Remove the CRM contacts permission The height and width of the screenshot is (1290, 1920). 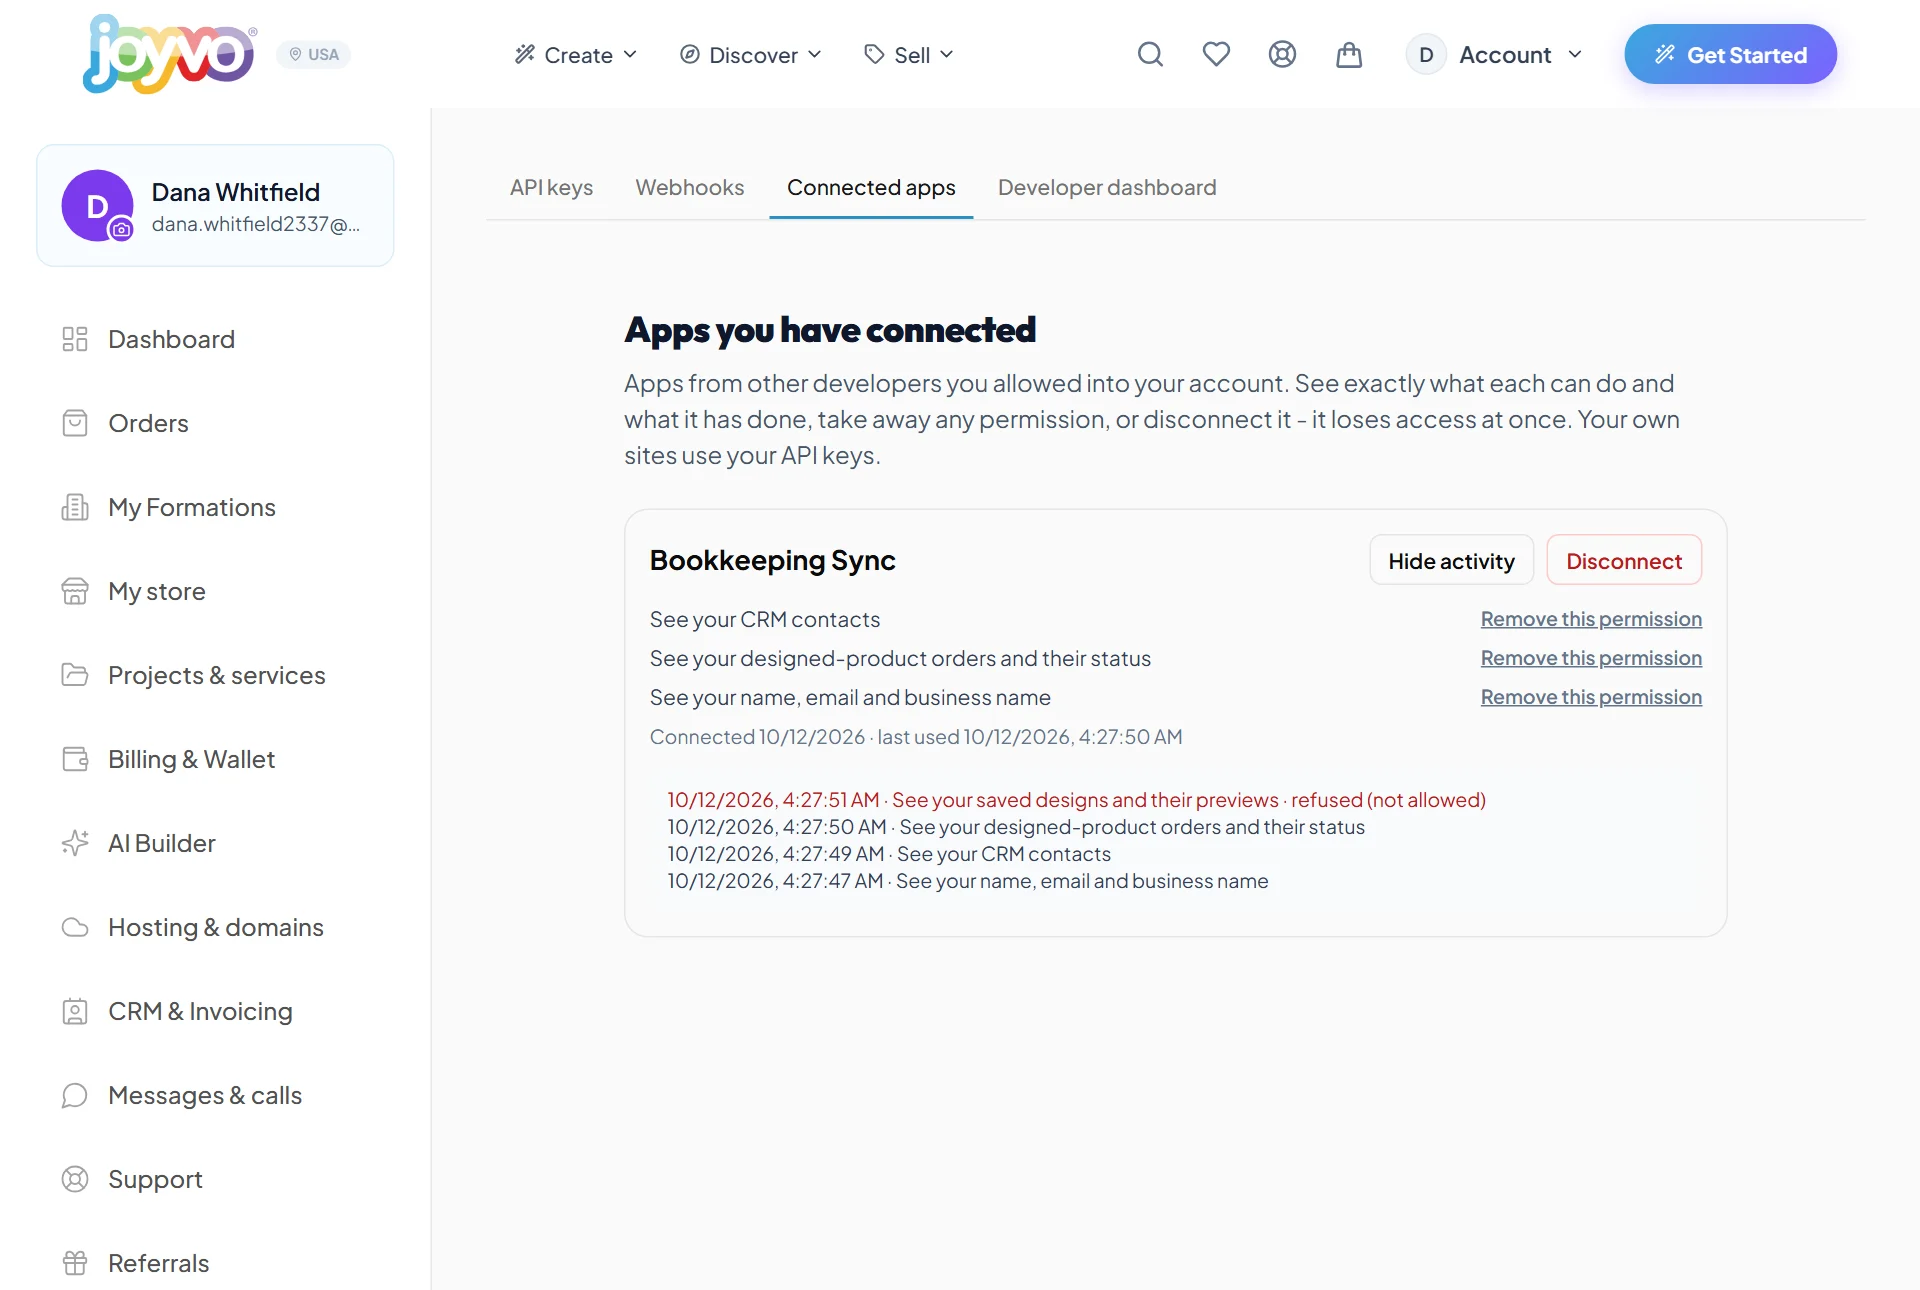pyautogui.click(x=1591, y=619)
